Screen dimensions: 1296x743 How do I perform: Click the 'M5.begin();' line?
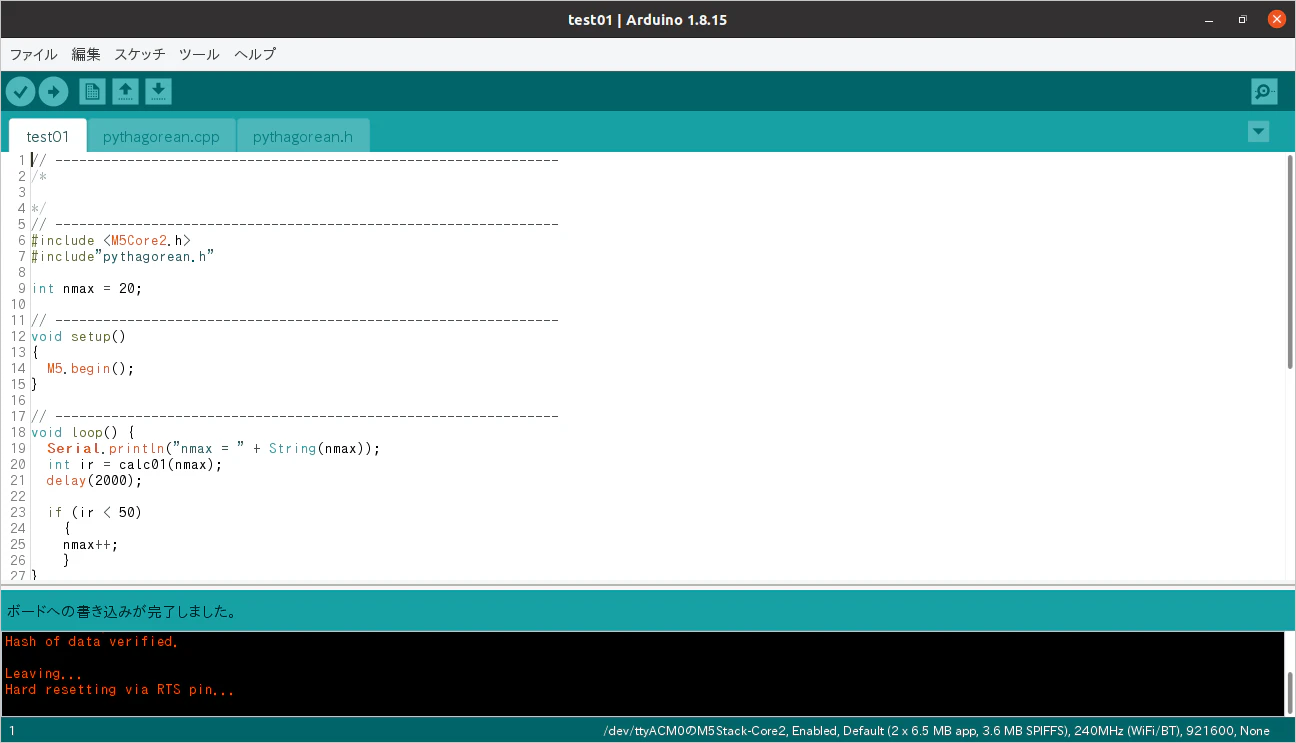[90, 368]
